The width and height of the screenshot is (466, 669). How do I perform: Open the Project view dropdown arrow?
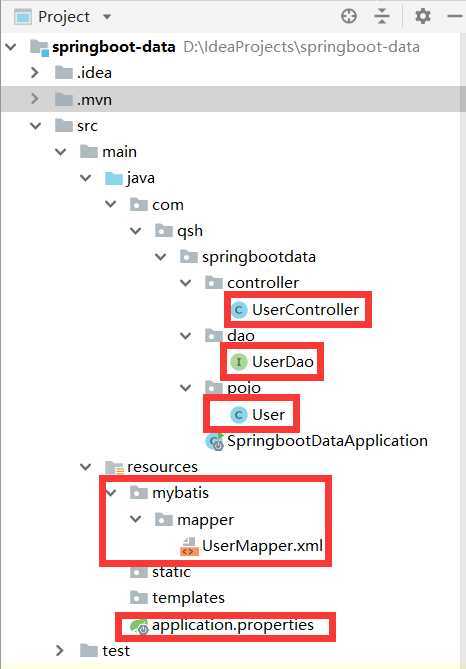[107, 17]
